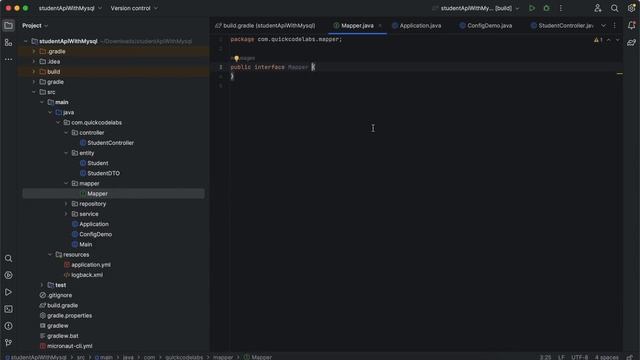Screen dimensions: 640x360
Task: Click the intention lightbulb in editor
Action: (x=236, y=59)
